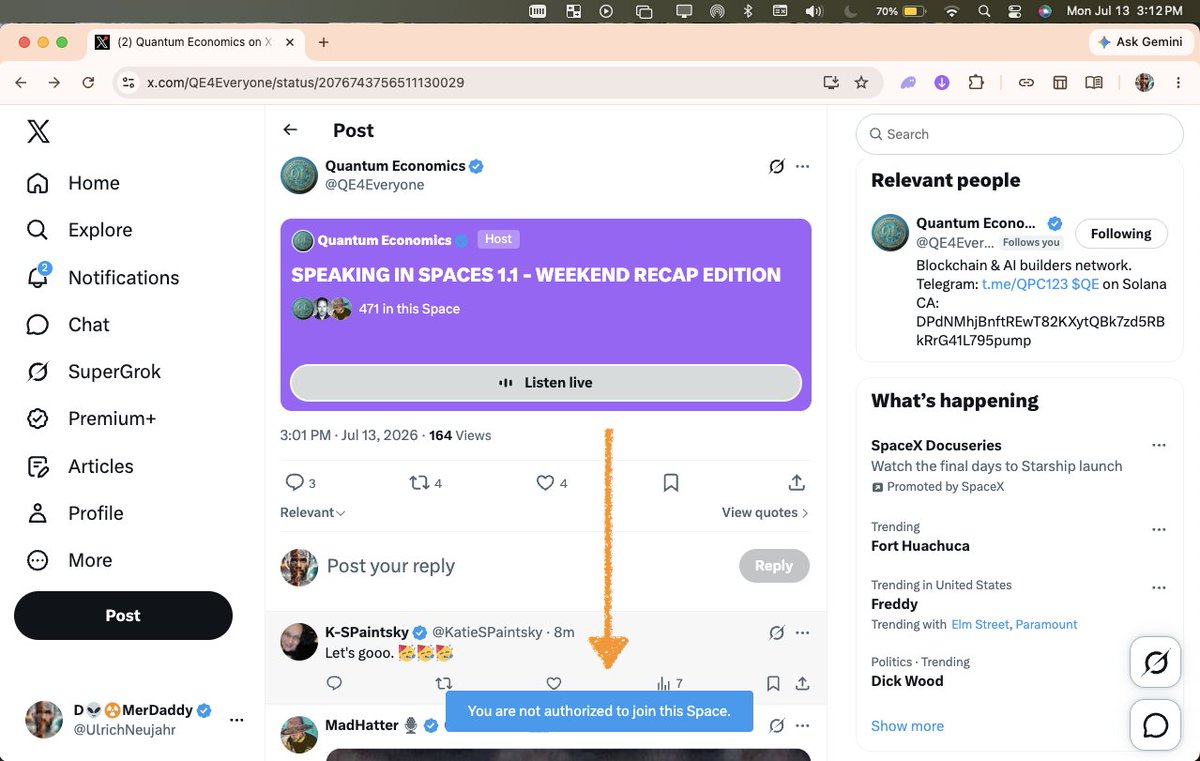1200x761 pixels.
Task: Open Notifications in sidebar
Action: point(102,277)
